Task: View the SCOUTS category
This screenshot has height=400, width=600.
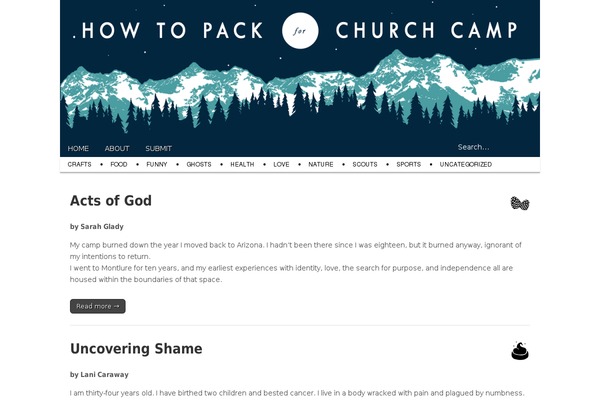Action: coord(365,164)
